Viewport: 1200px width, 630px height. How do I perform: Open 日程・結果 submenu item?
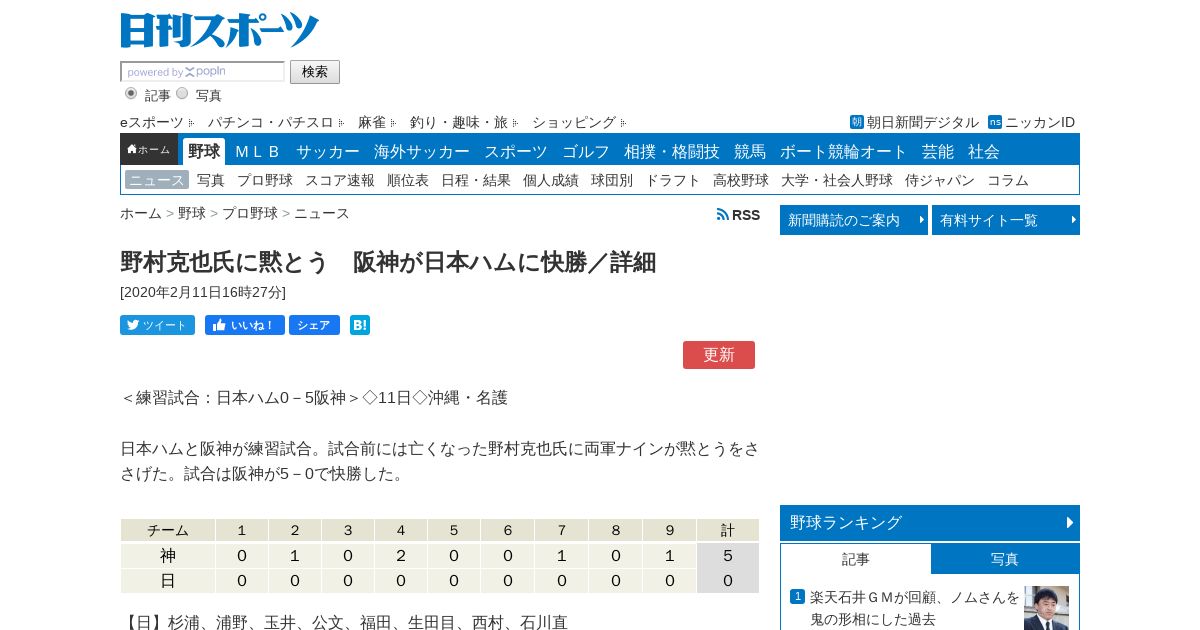click(476, 180)
